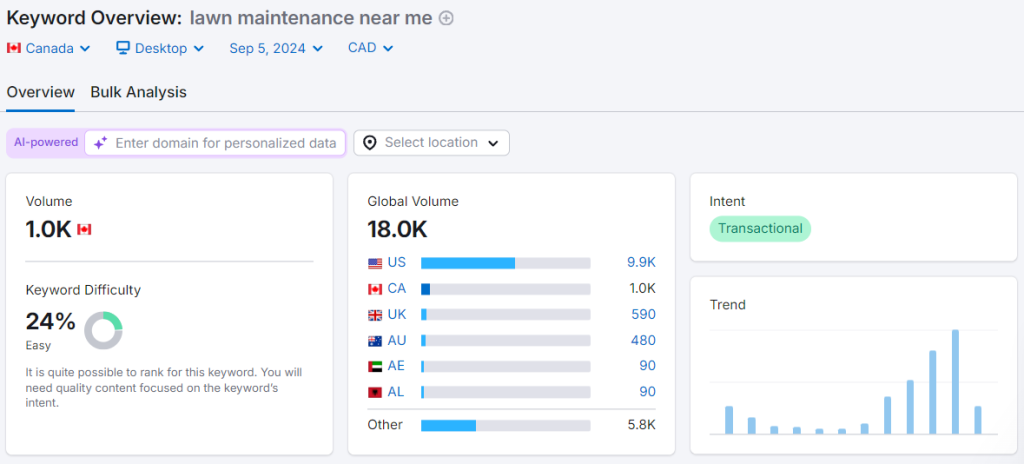Click the Canada flag in Global Volume list
This screenshot has height=464, width=1024.
[x=375, y=290]
